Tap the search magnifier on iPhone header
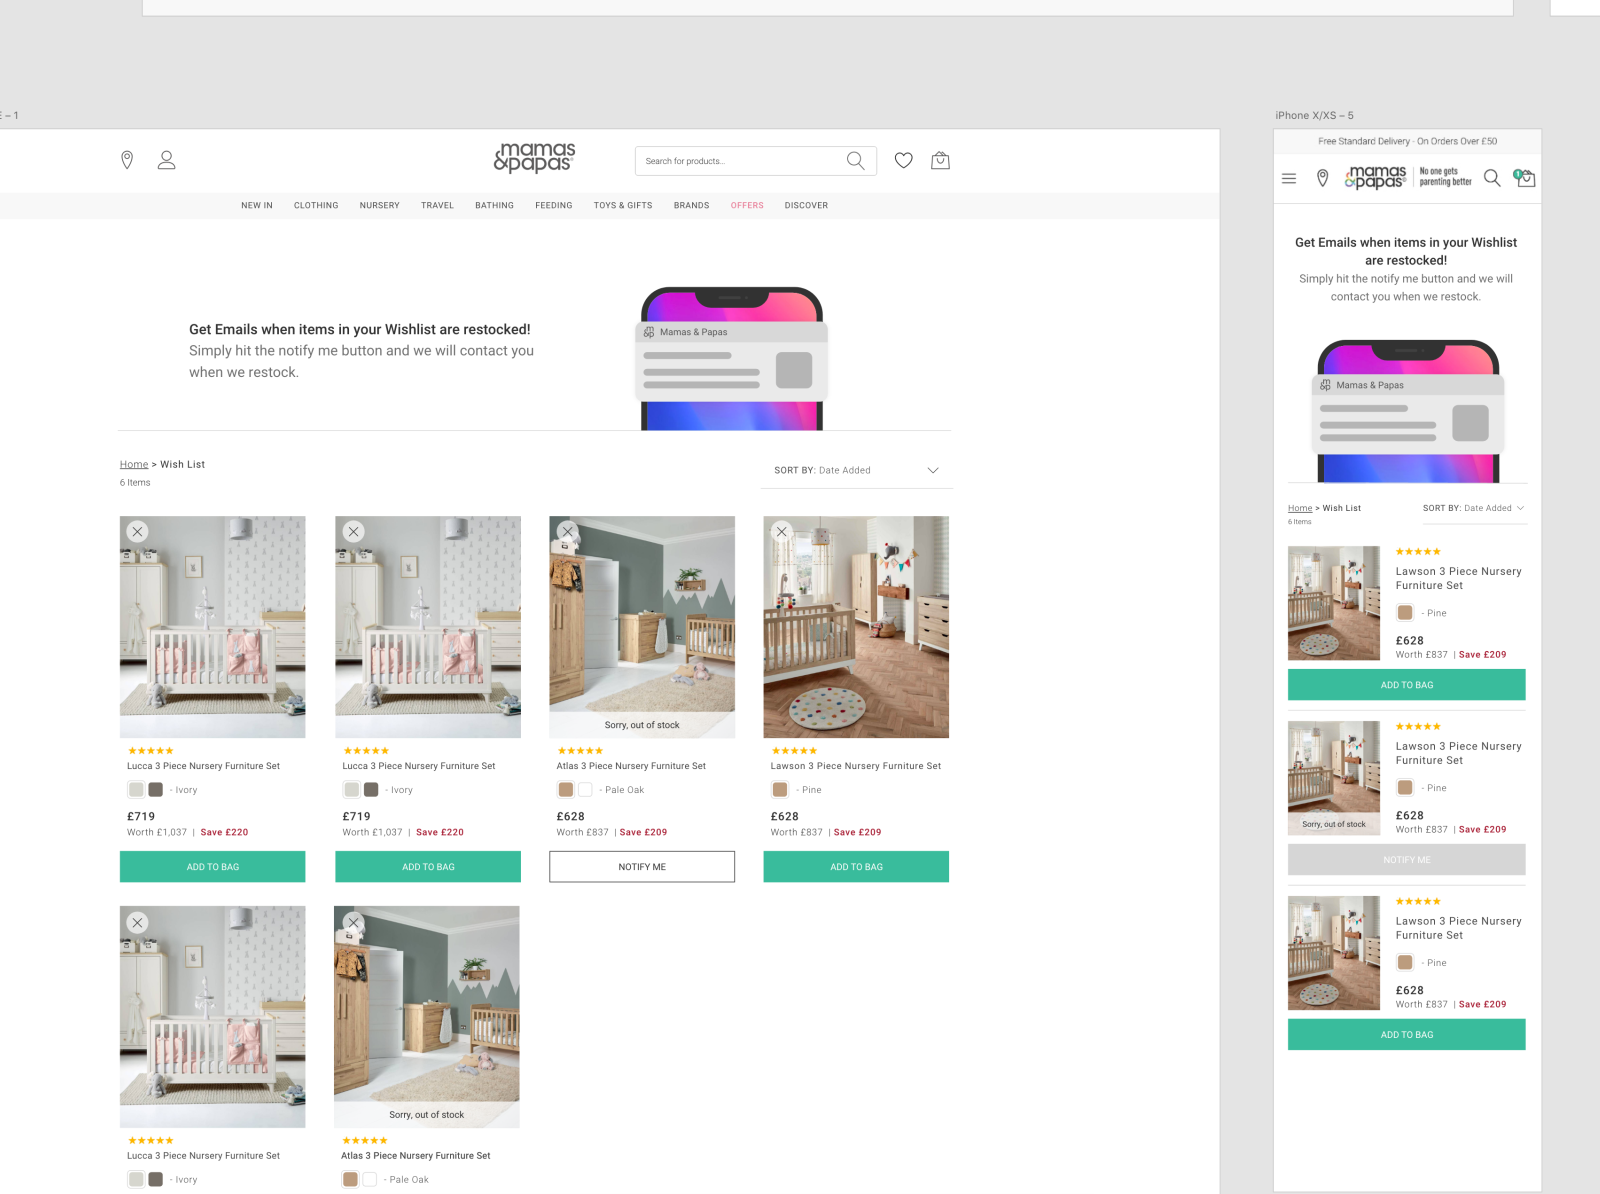This screenshot has width=1600, height=1194. point(1492,178)
